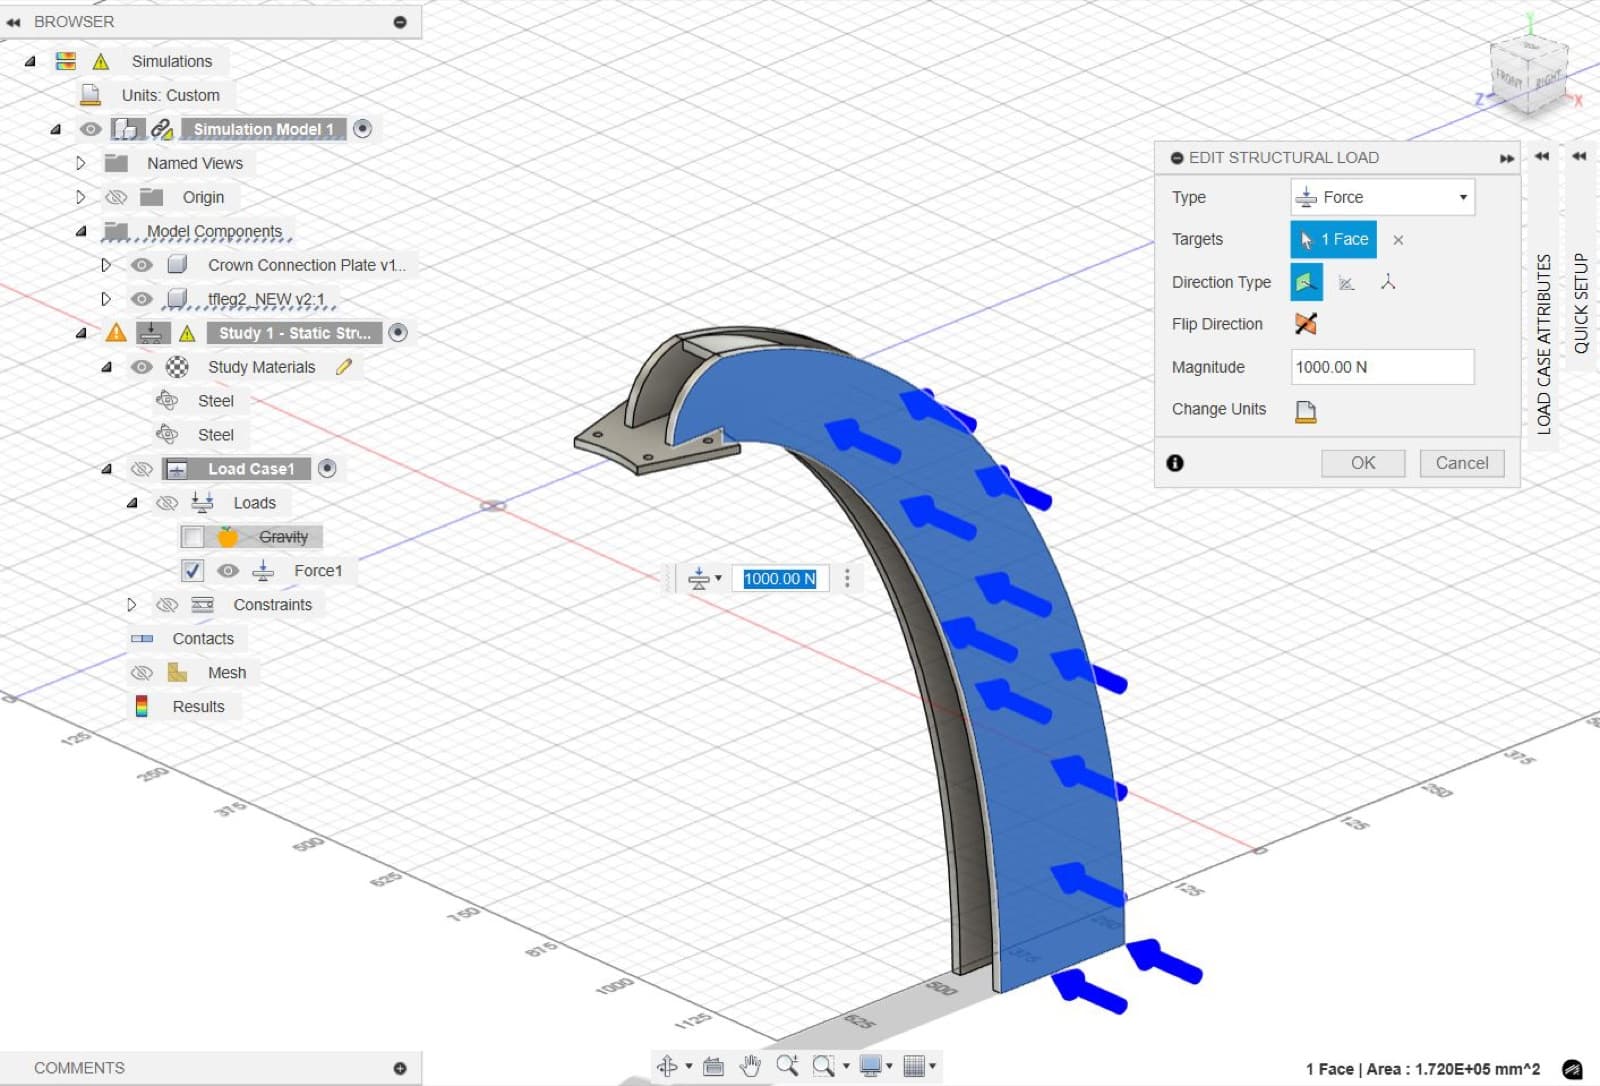
Task: Click the Look At tool icon
Action: [713, 1066]
